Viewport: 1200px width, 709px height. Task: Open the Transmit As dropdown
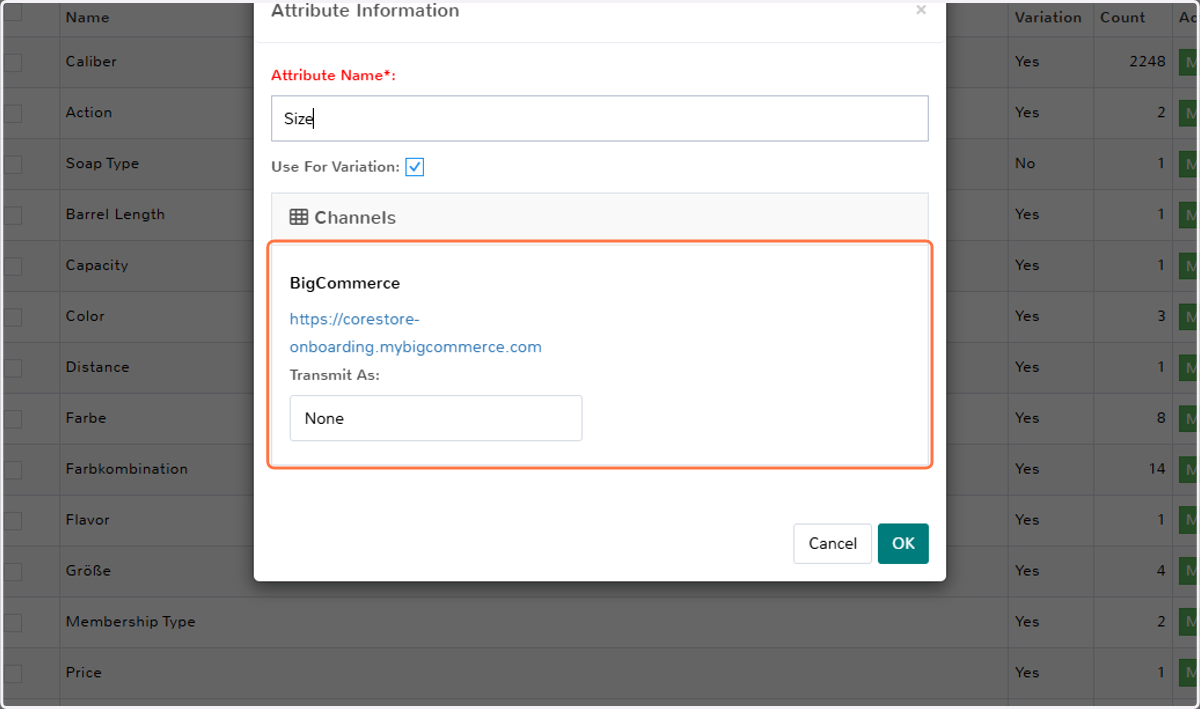436,418
